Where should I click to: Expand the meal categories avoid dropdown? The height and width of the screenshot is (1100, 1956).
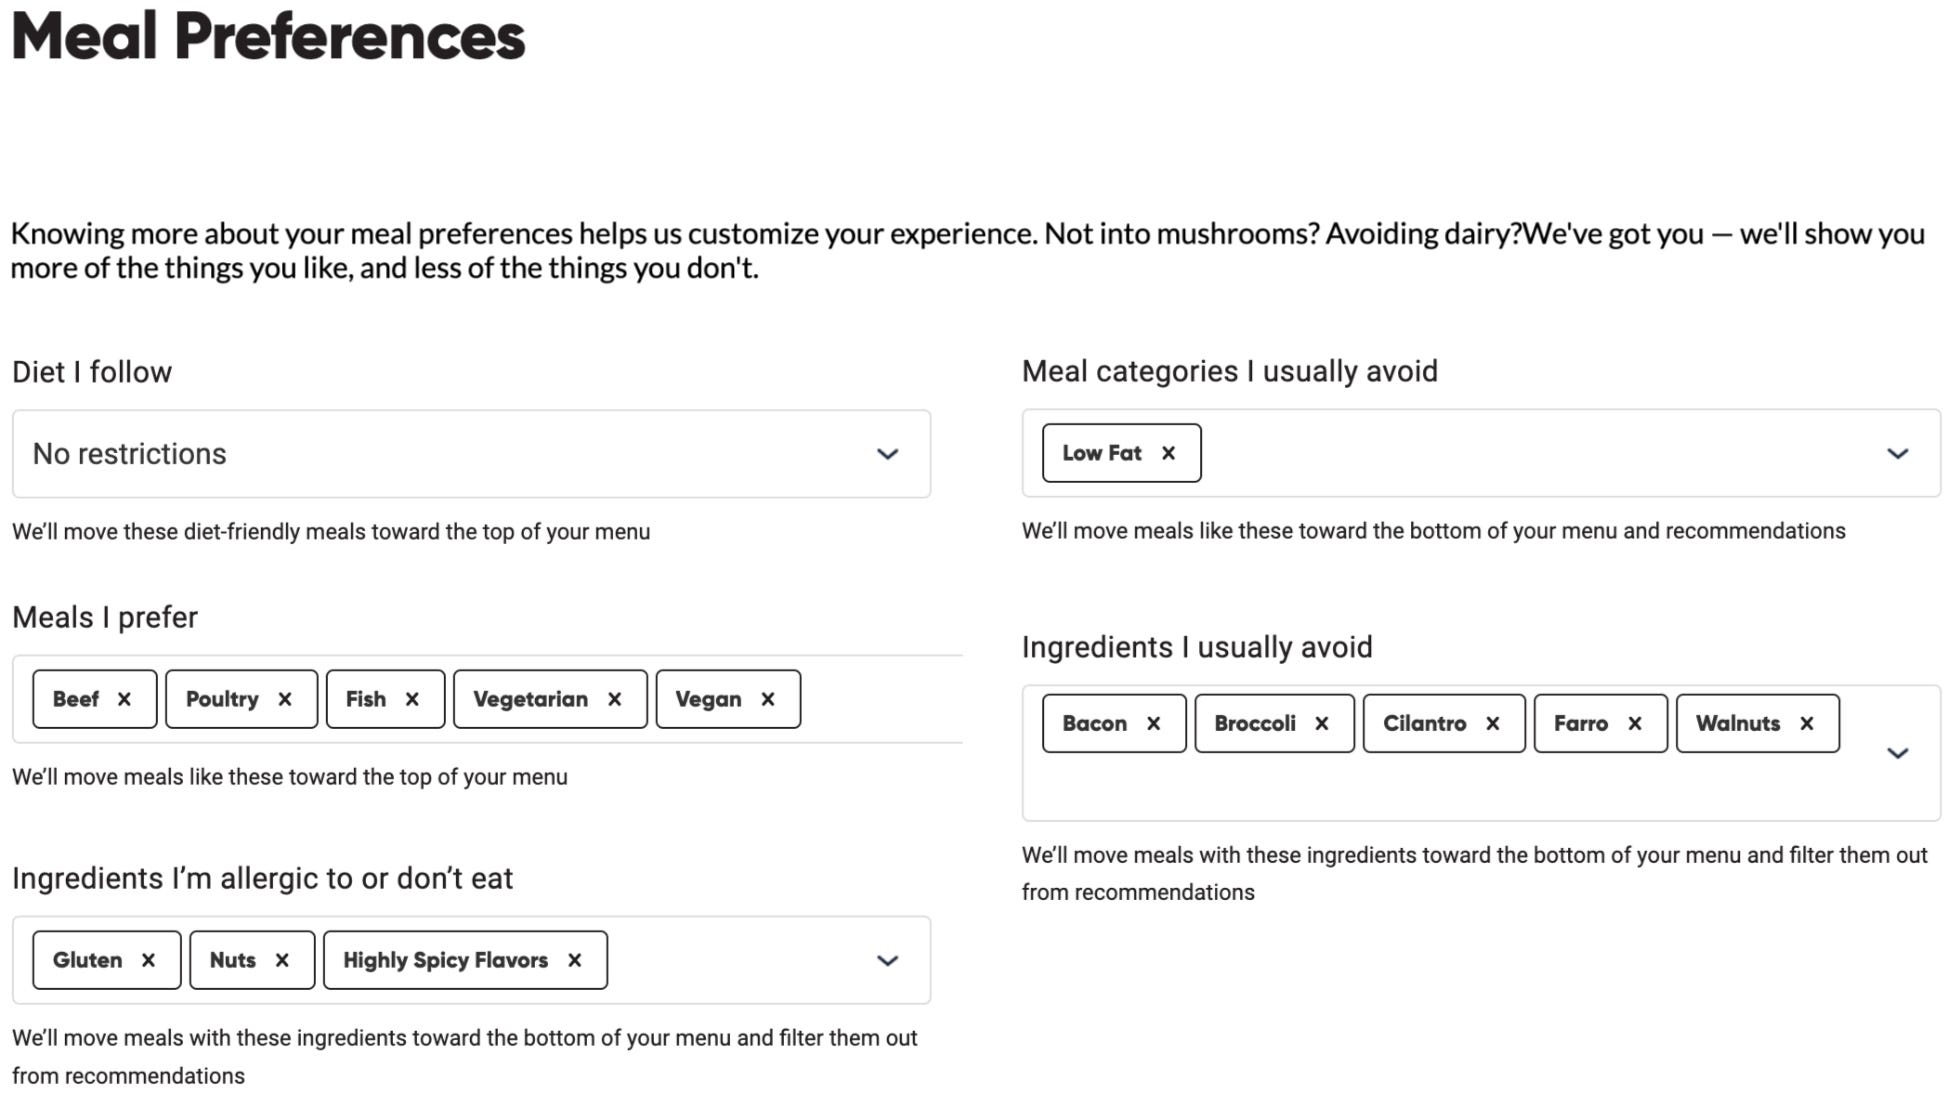click(1897, 453)
